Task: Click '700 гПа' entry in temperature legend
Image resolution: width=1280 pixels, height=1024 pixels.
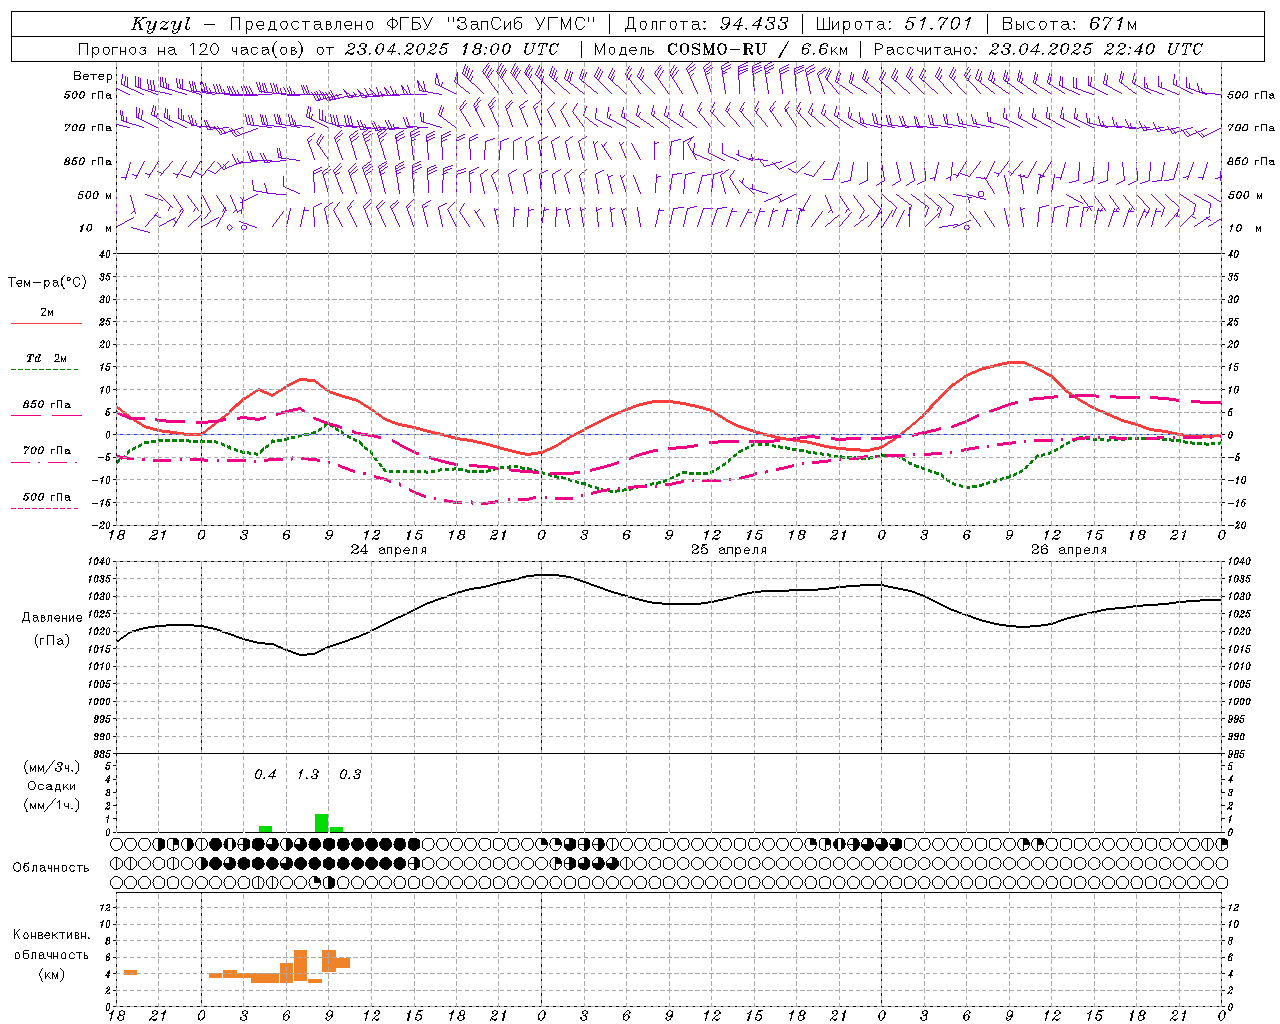Action: 47,451
